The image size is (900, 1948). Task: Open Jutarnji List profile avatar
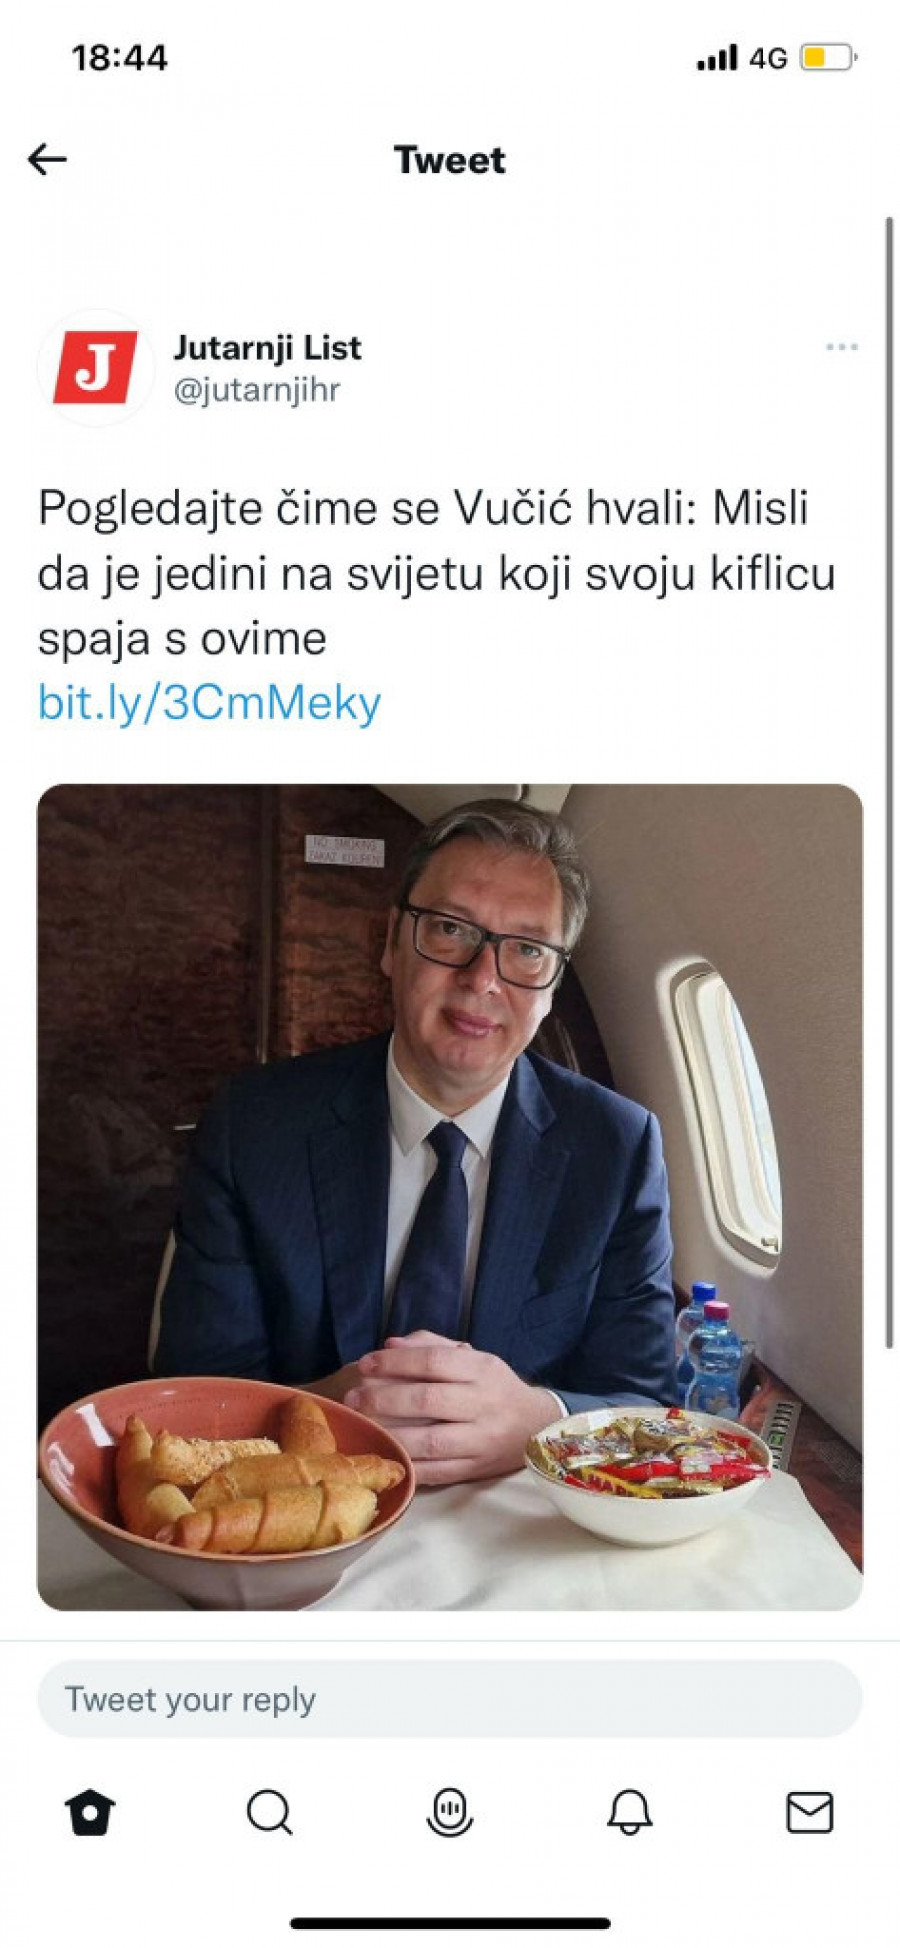point(95,368)
